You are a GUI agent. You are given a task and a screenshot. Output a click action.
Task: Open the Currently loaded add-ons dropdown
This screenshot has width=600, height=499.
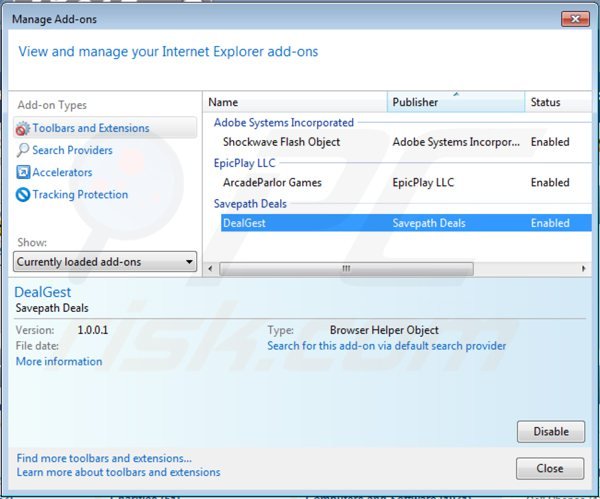105,262
